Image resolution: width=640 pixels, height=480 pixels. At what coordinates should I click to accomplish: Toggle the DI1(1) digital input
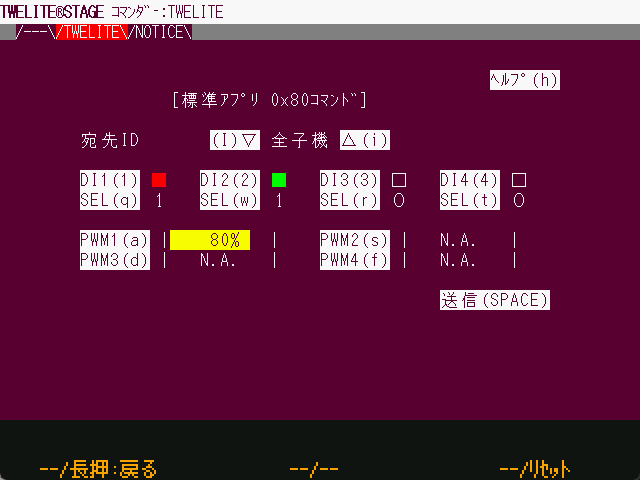[110, 180]
